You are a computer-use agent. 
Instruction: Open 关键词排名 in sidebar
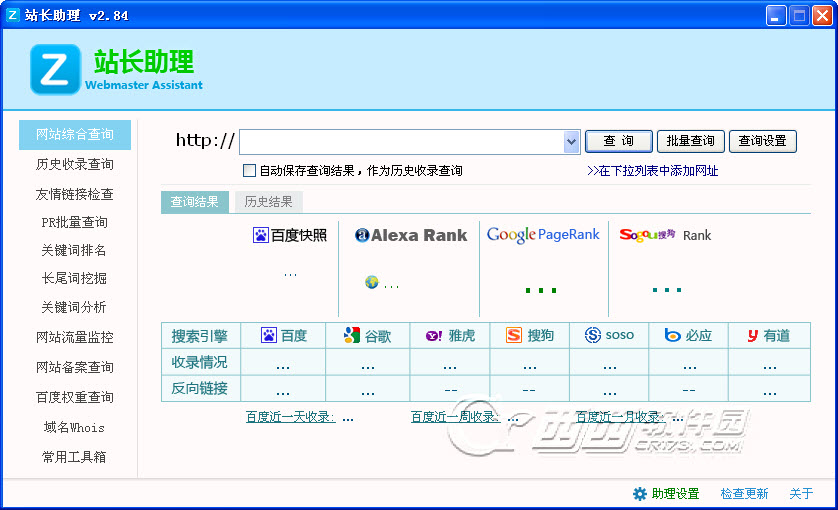tap(74, 250)
